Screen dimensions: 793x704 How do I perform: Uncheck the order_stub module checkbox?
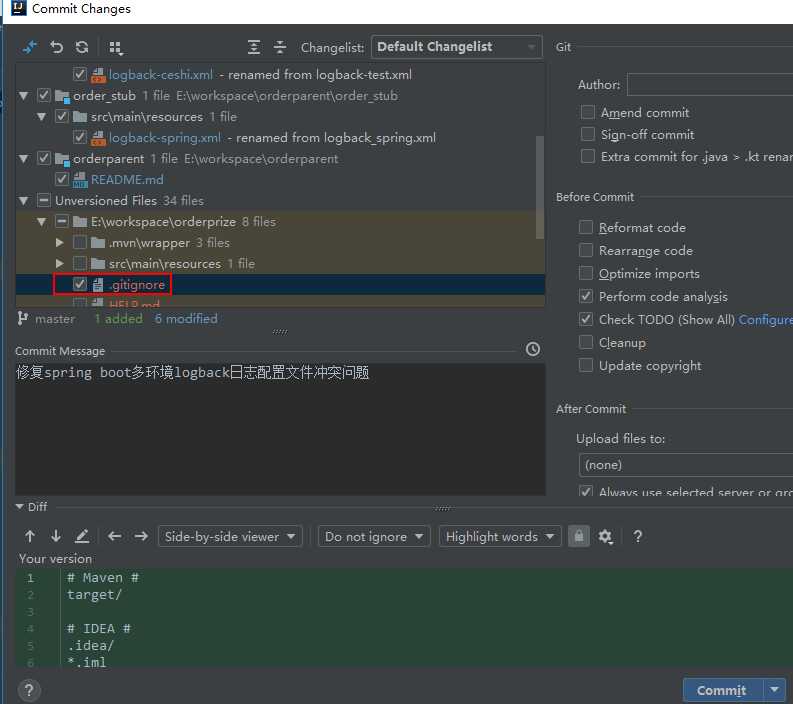coord(44,96)
